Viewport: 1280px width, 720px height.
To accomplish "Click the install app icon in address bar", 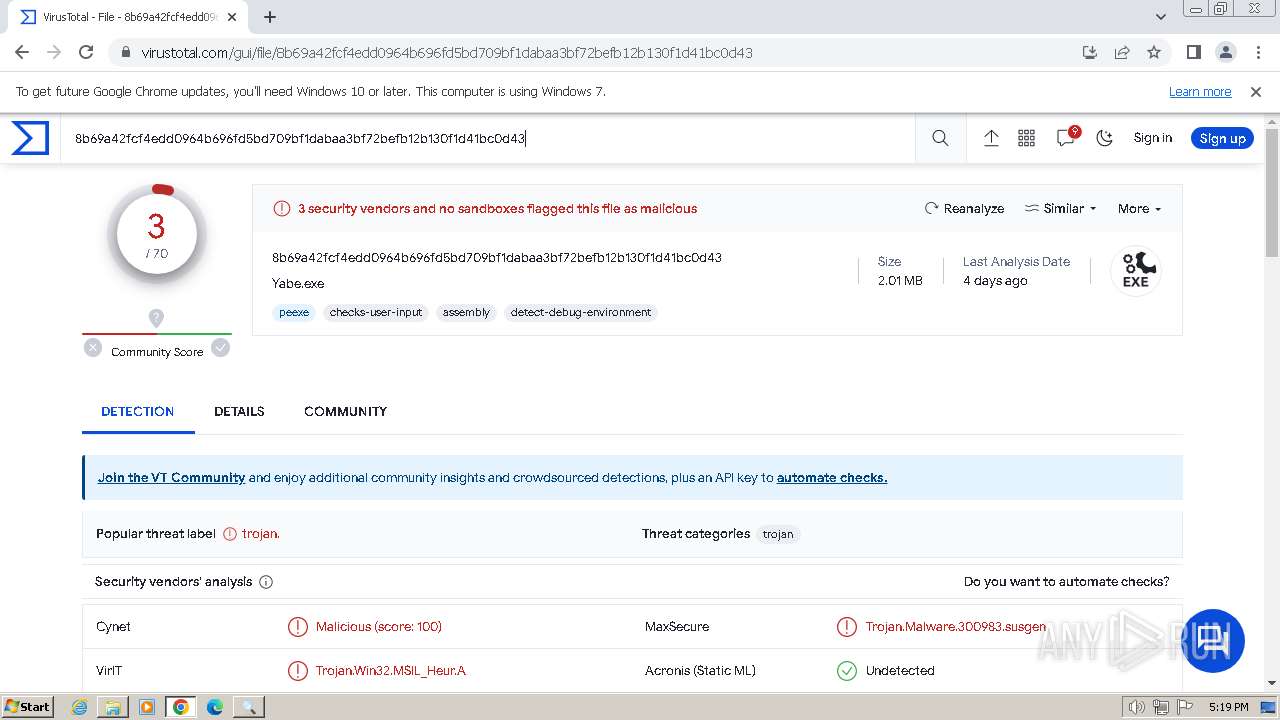I will pyautogui.click(x=1090, y=52).
